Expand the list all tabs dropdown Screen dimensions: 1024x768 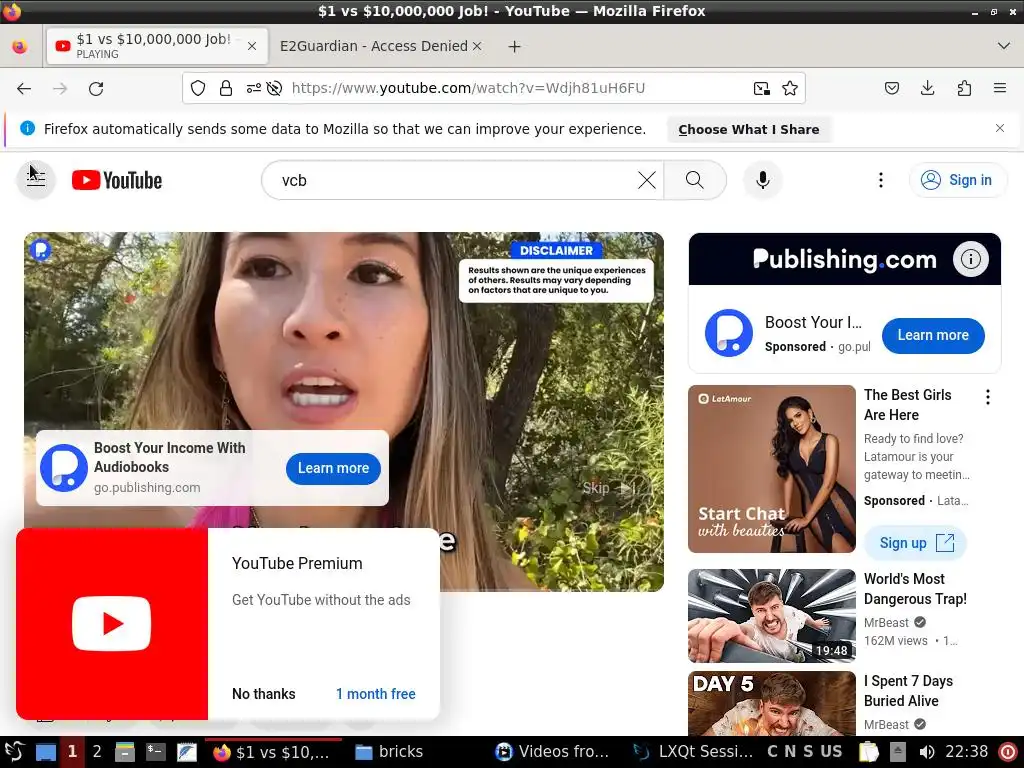1004,46
